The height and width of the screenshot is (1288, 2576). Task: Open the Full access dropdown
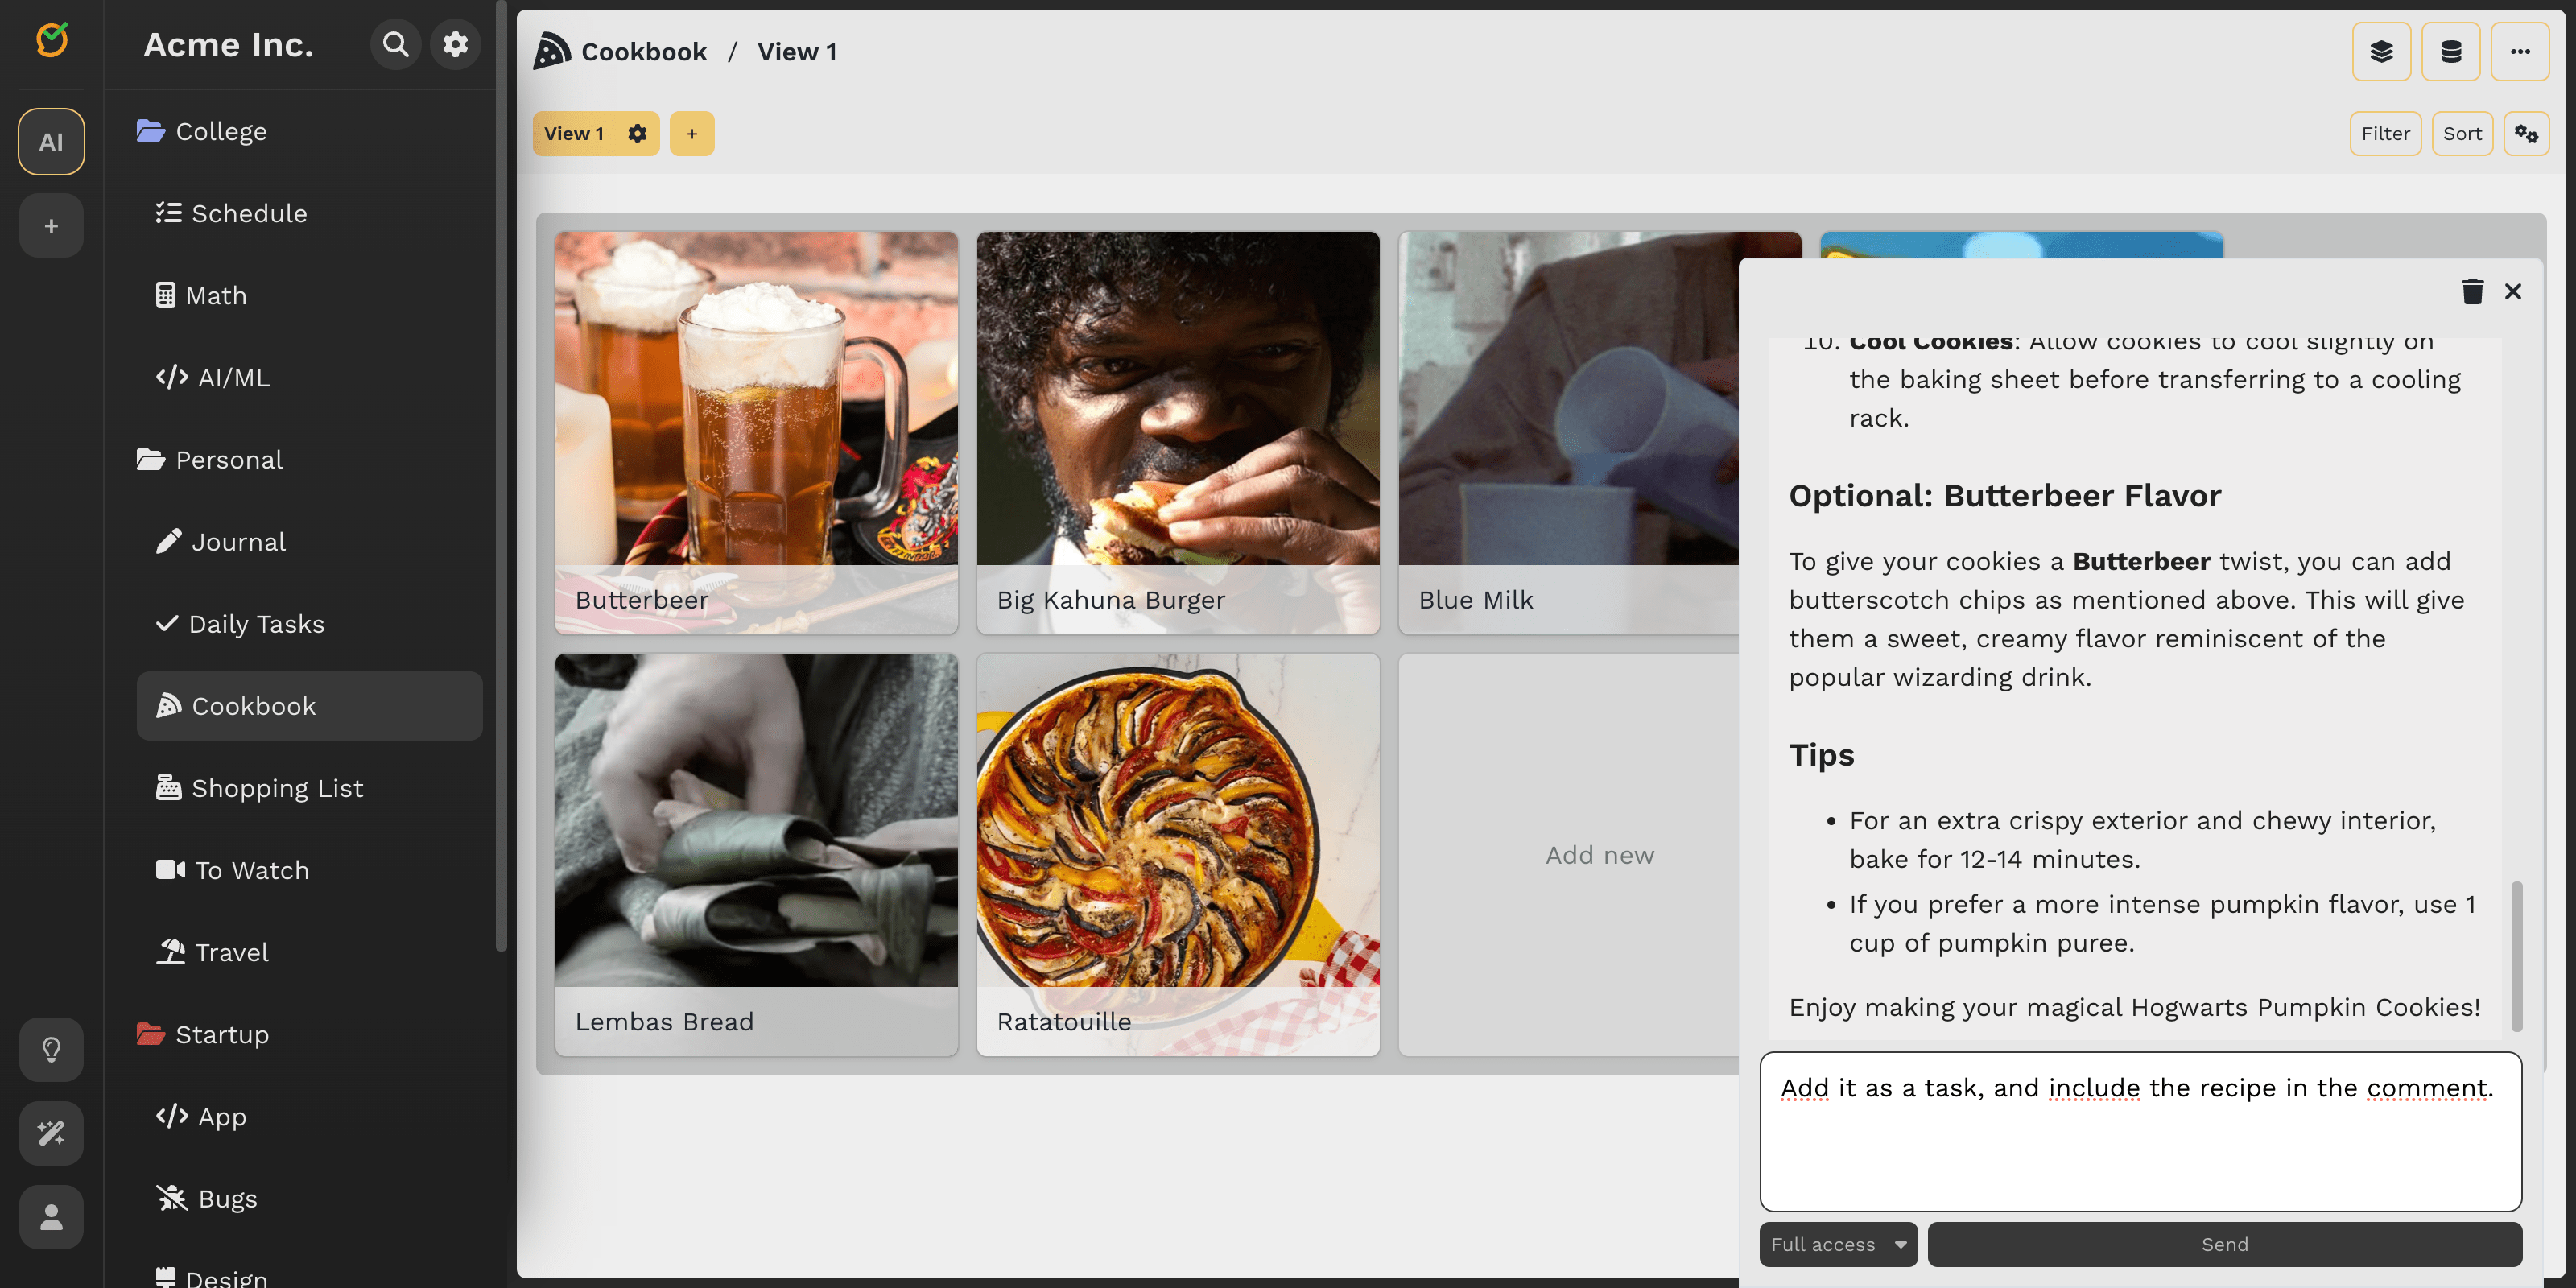pos(1838,1244)
